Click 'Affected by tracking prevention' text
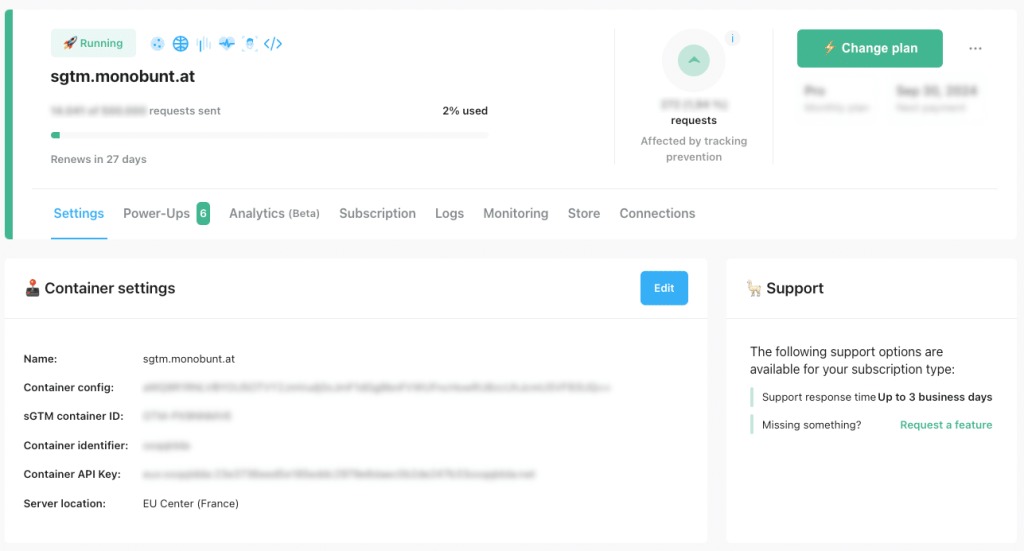The width and height of the screenshot is (1024, 551). [x=694, y=149]
